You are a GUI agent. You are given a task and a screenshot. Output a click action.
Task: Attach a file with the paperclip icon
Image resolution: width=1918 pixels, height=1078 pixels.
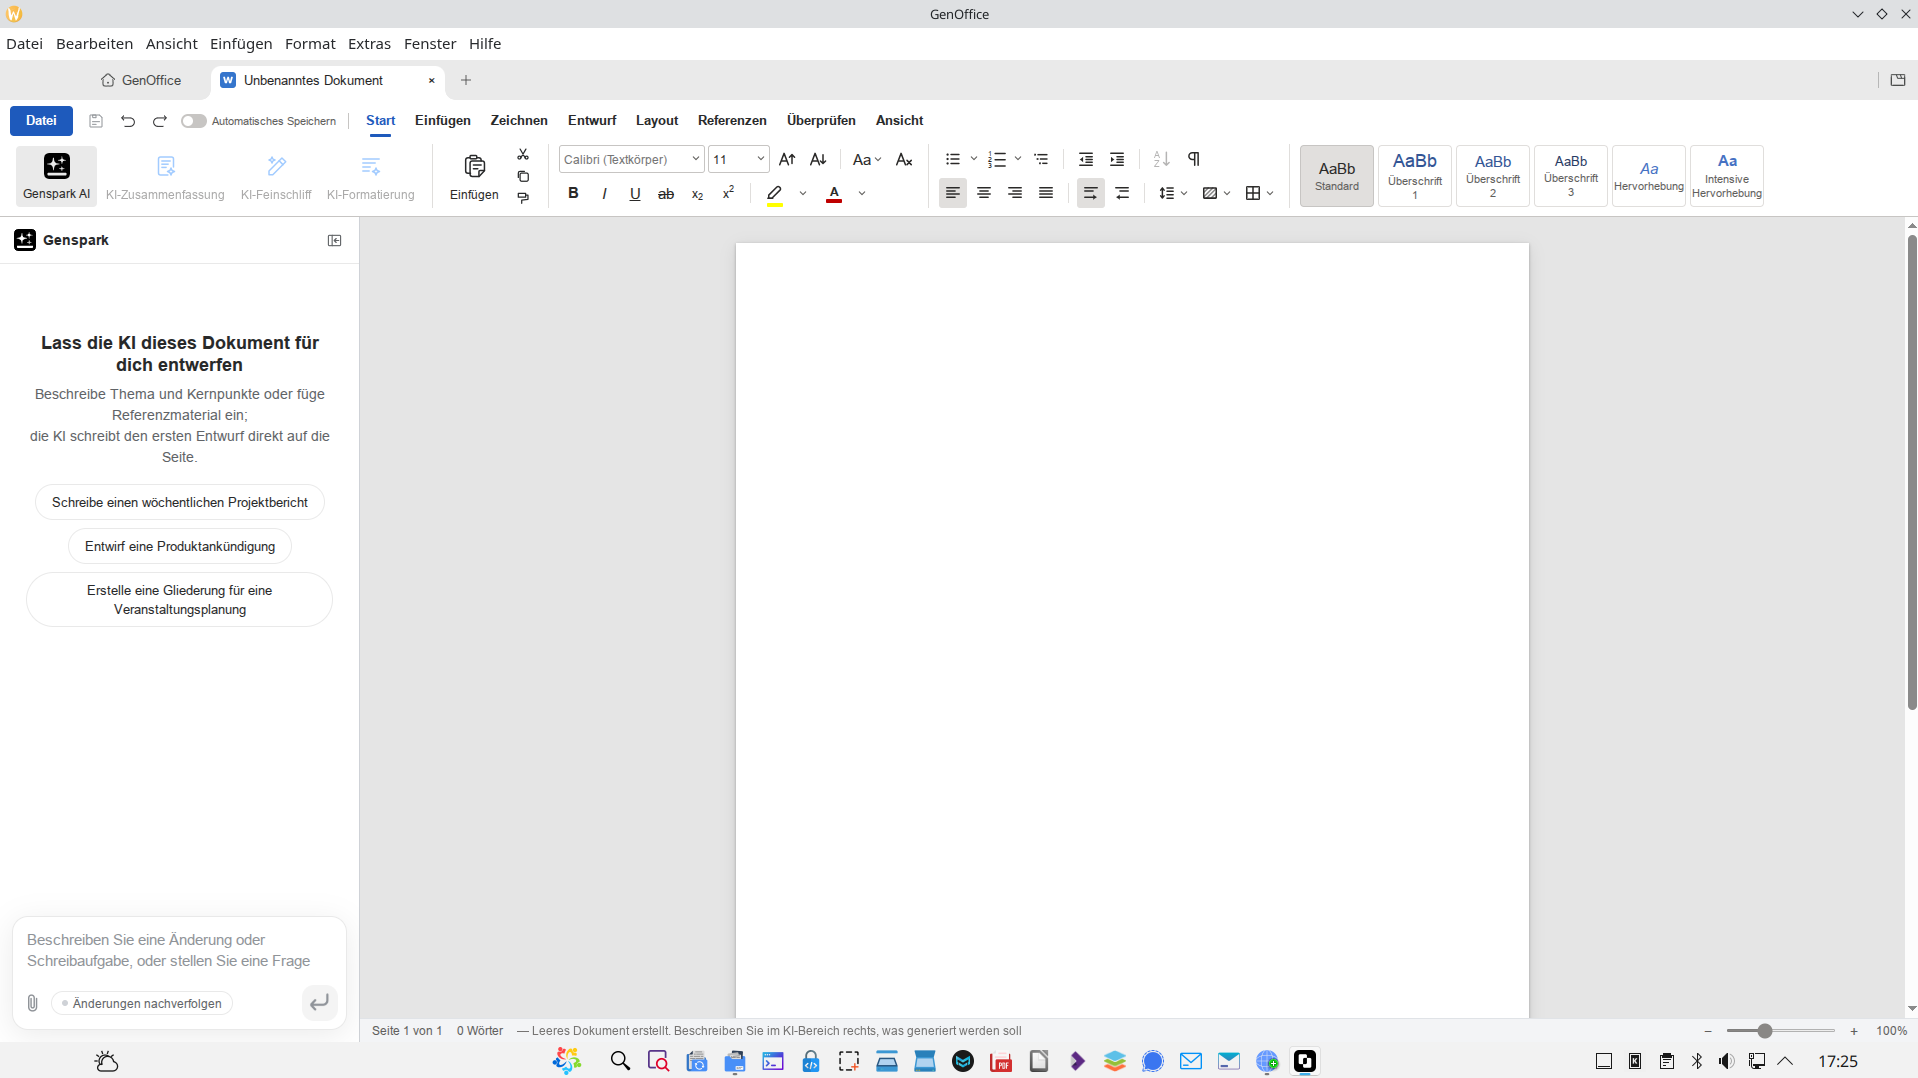(x=33, y=1003)
